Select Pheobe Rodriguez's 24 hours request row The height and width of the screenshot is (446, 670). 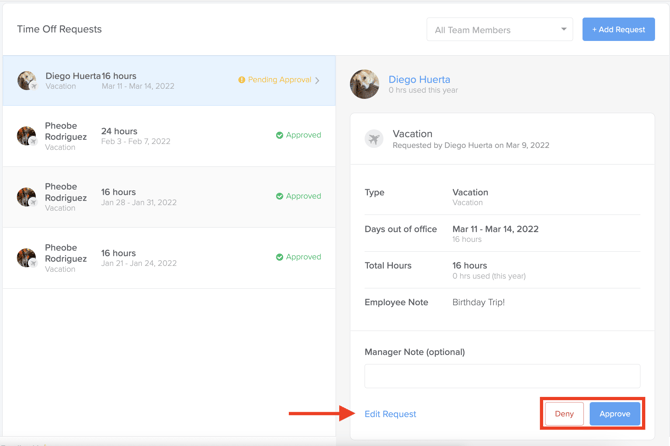[168, 136]
